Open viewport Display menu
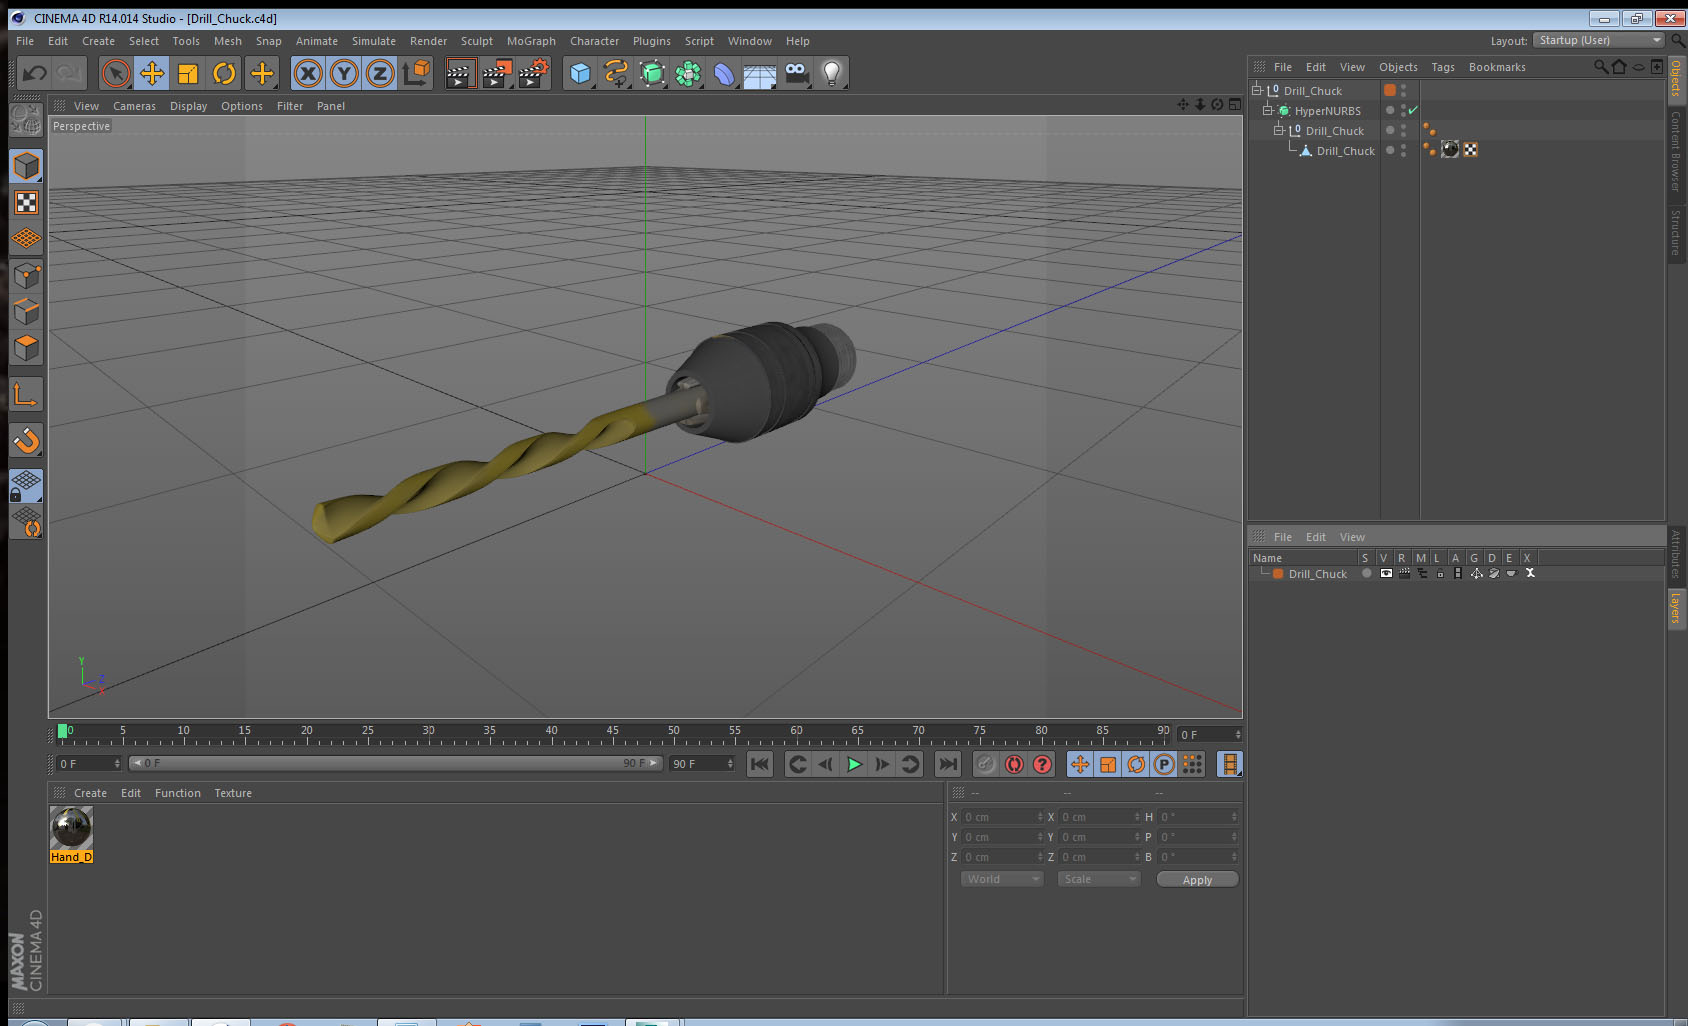This screenshot has height=1026, width=1688. click(x=188, y=106)
